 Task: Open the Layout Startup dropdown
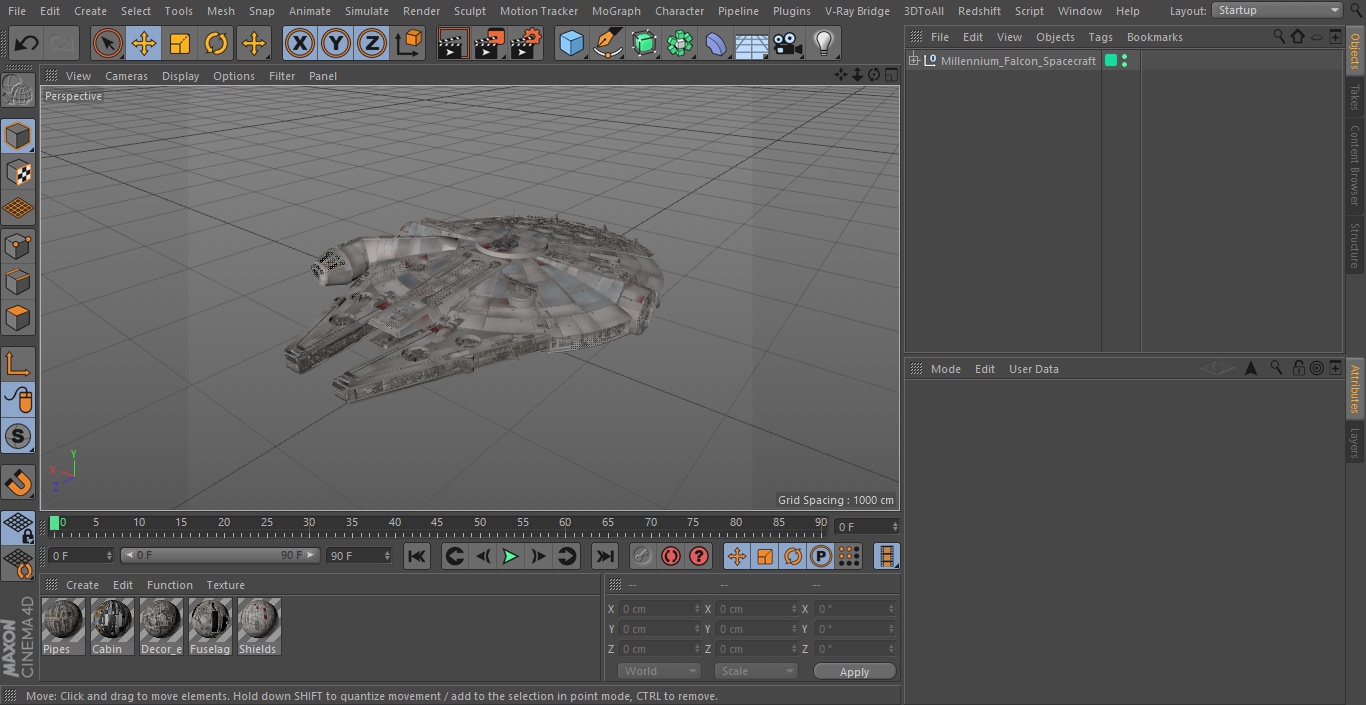1277,10
